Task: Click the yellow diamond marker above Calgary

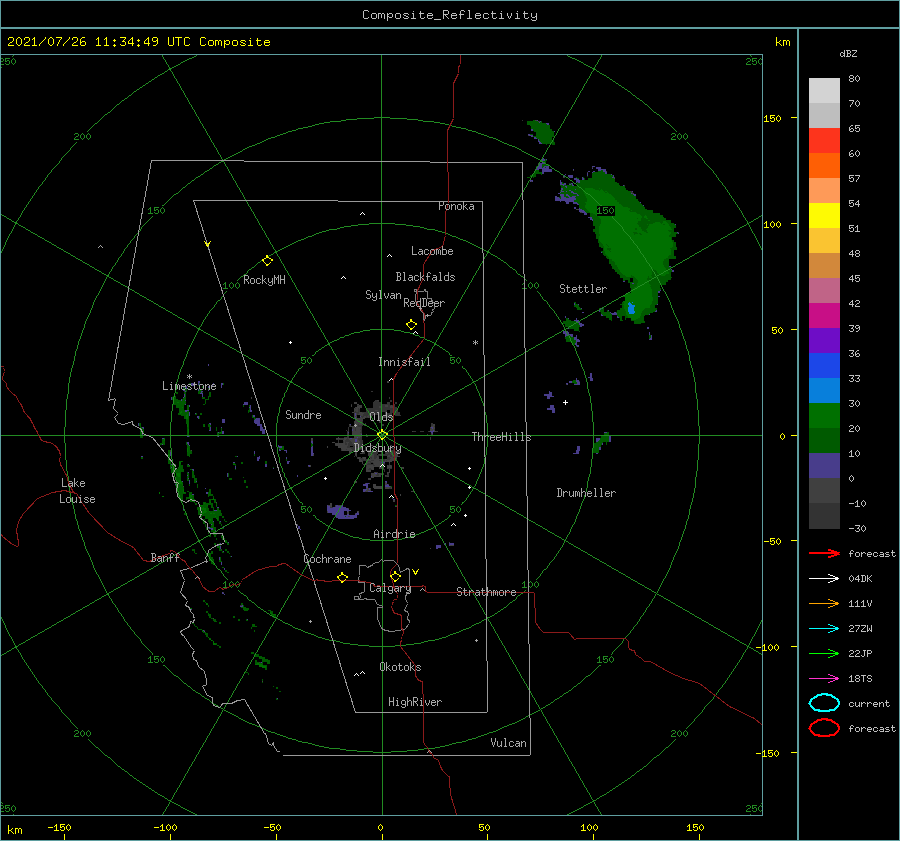Action: tap(395, 576)
